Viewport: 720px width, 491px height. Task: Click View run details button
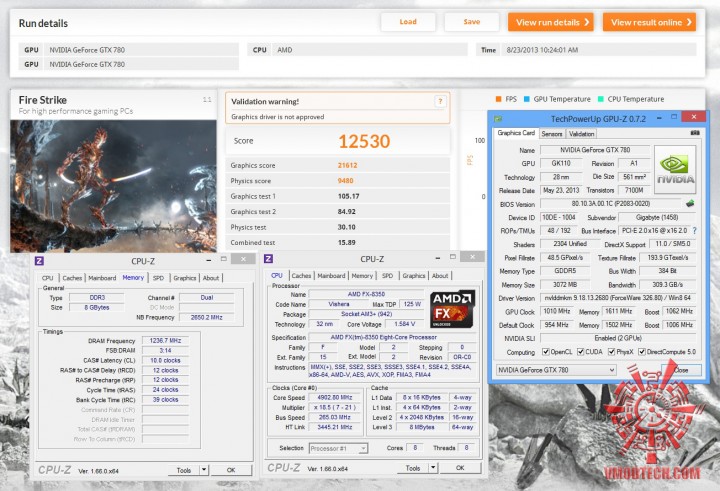[551, 22]
